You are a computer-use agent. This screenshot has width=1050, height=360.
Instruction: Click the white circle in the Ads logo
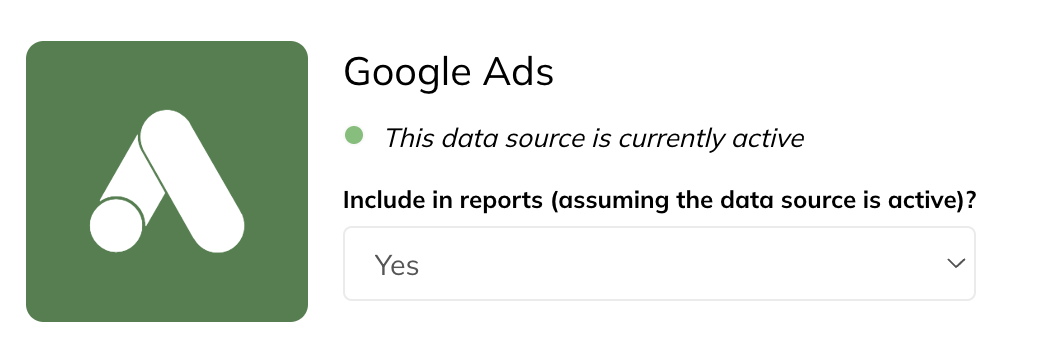117,226
